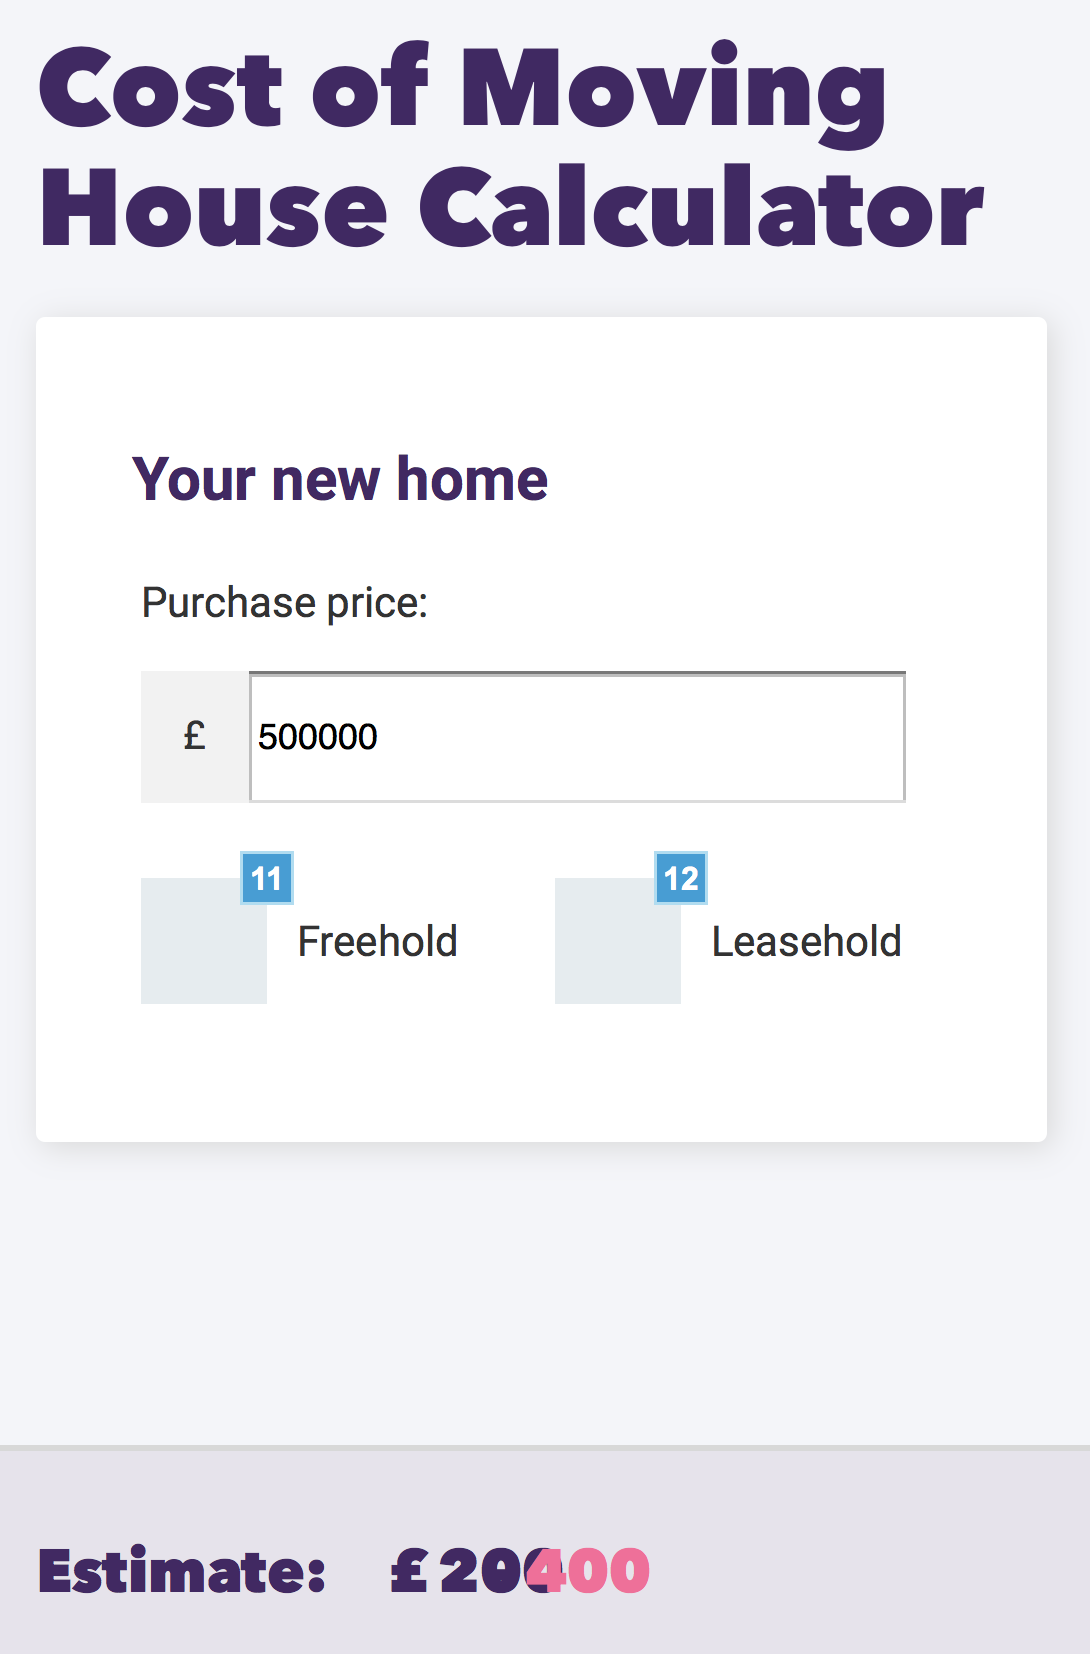This screenshot has width=1090, height=1654.
Task: Click the pink 400 digits in estimate
Action: pos(589,1571)
